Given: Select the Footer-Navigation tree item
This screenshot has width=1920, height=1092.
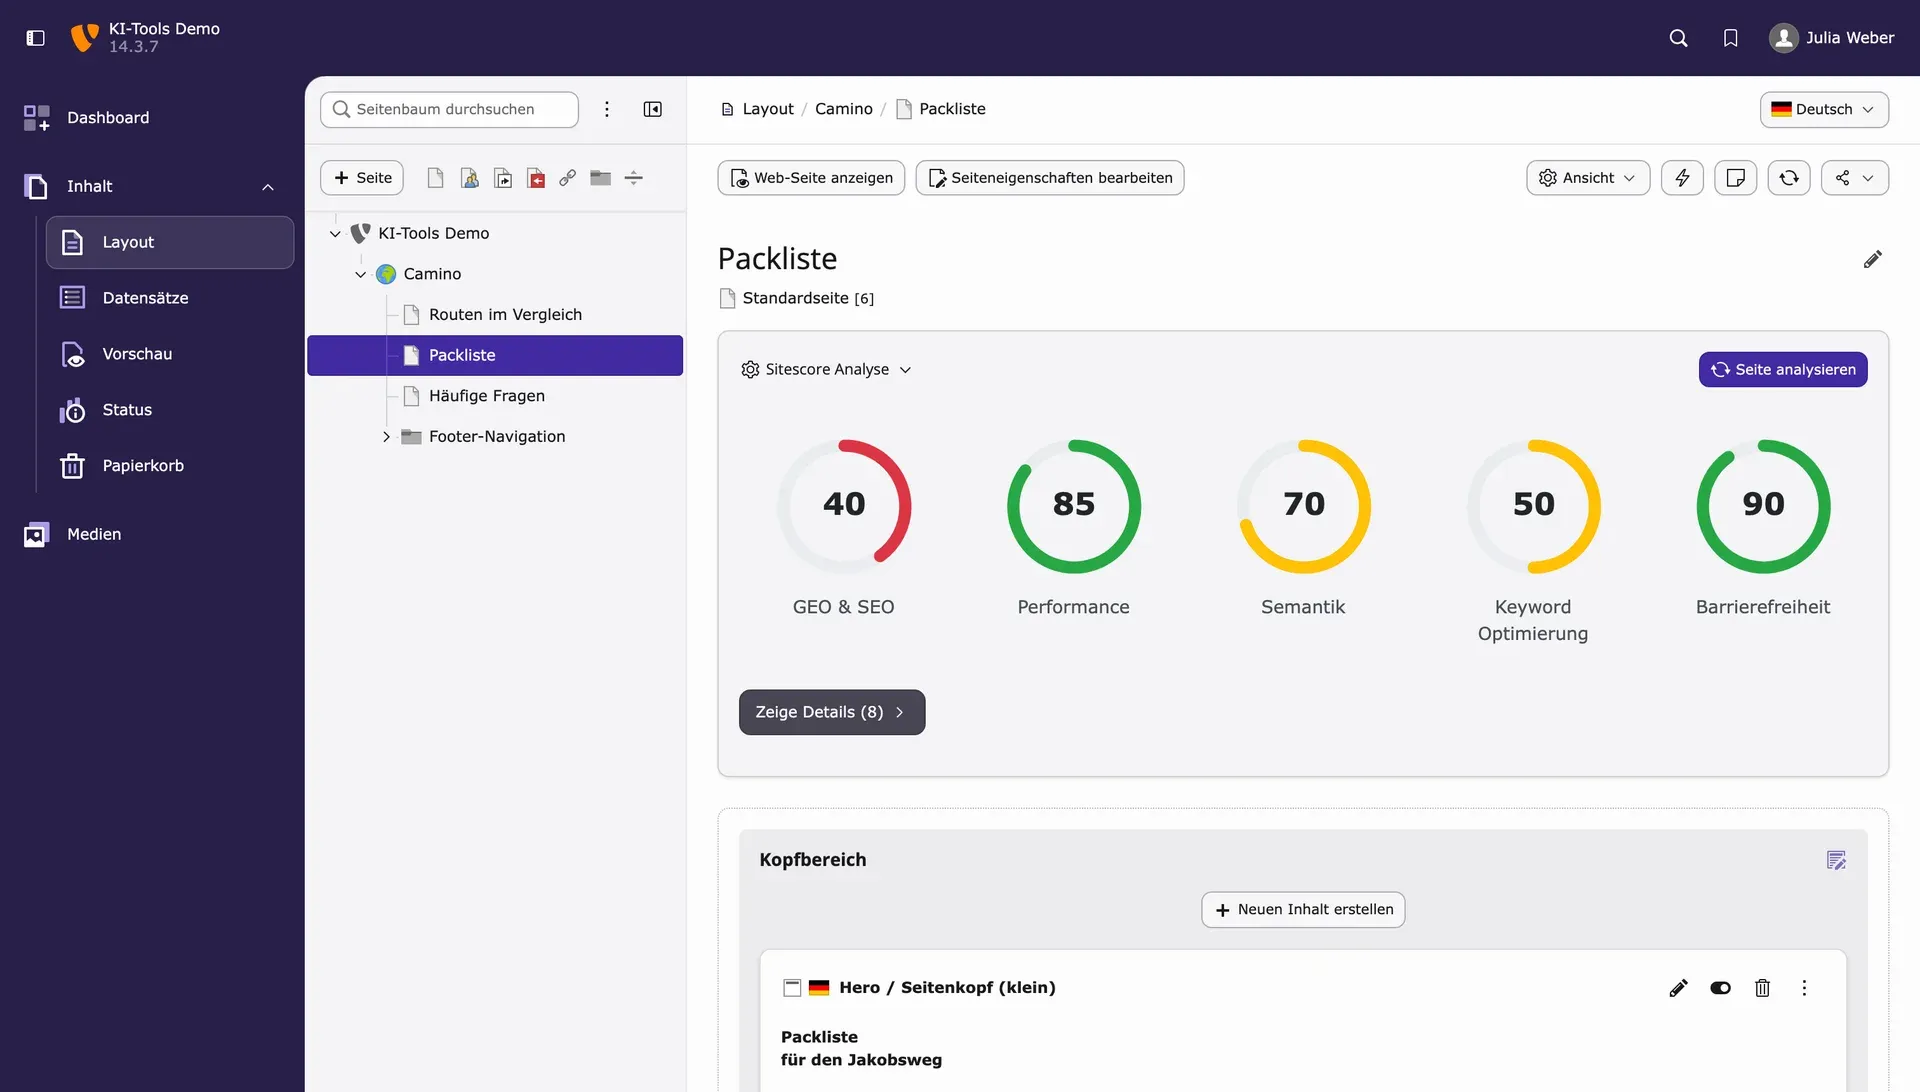Looking at the screenshot, I should click(x=495, y=437).
